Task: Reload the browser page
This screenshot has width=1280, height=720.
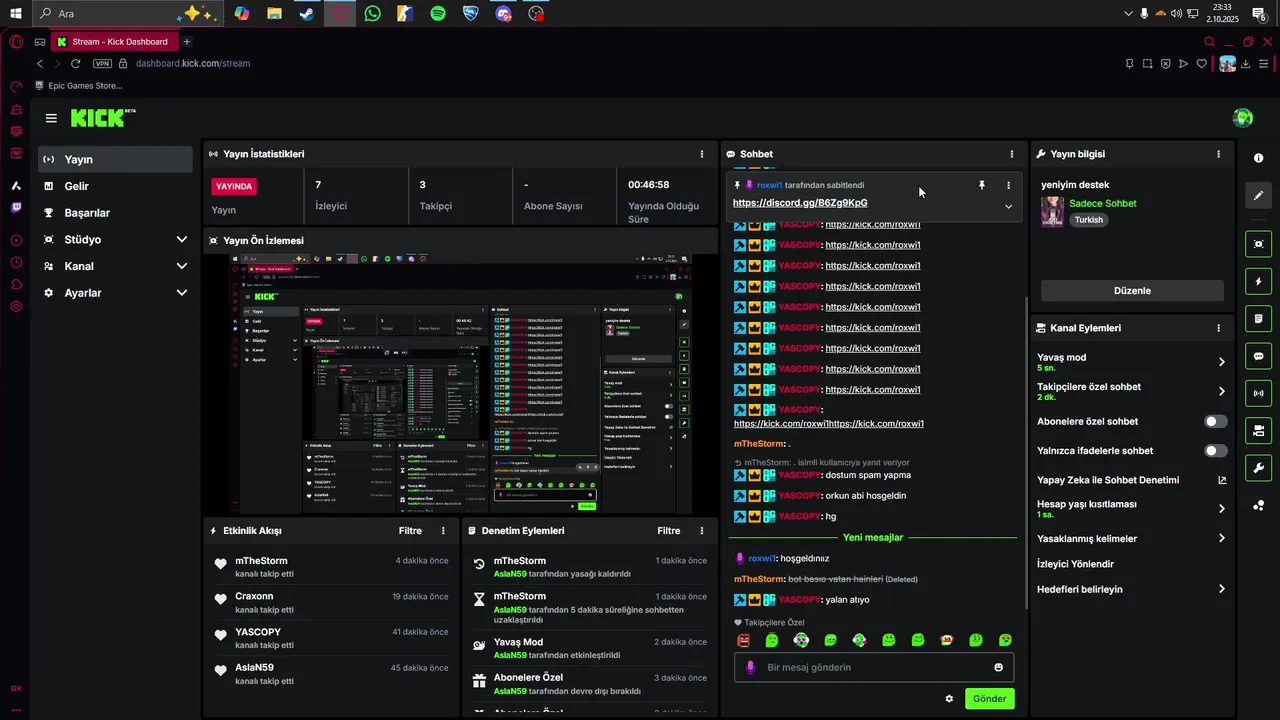Action: (x=75, y=63)
